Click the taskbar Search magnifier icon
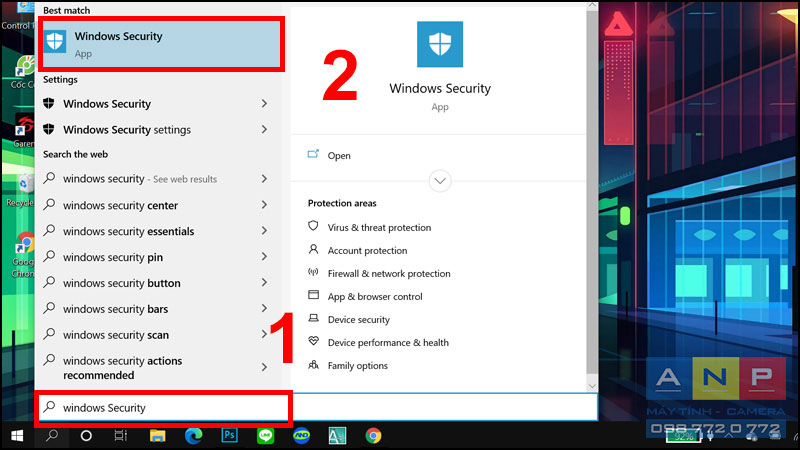800x450 pixels. 52,436
